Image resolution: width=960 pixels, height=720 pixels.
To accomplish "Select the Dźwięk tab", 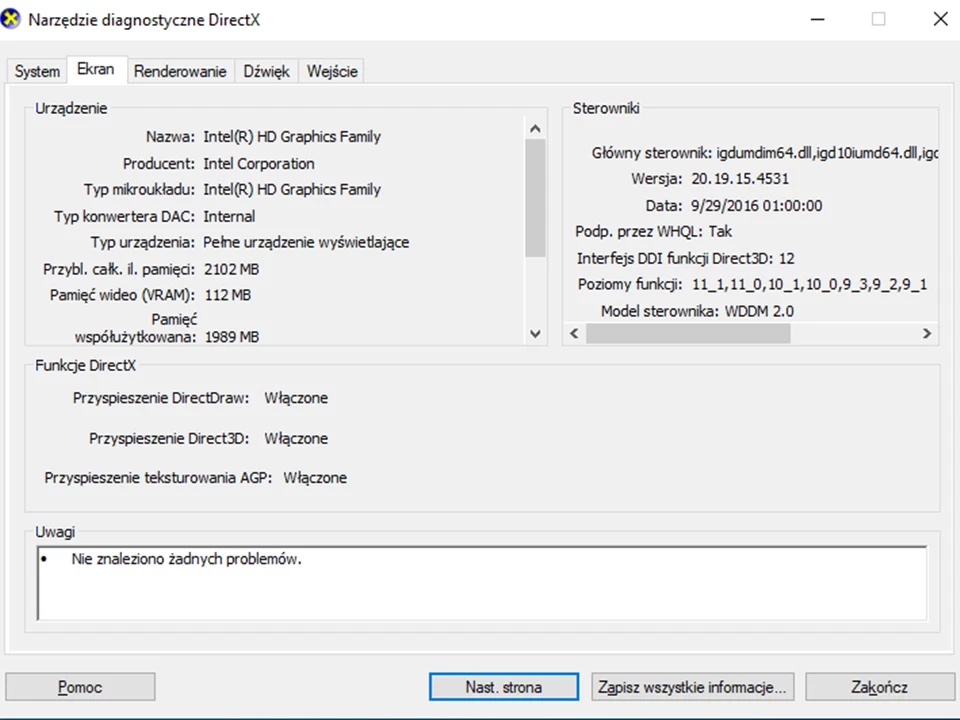I will point(265,71).
